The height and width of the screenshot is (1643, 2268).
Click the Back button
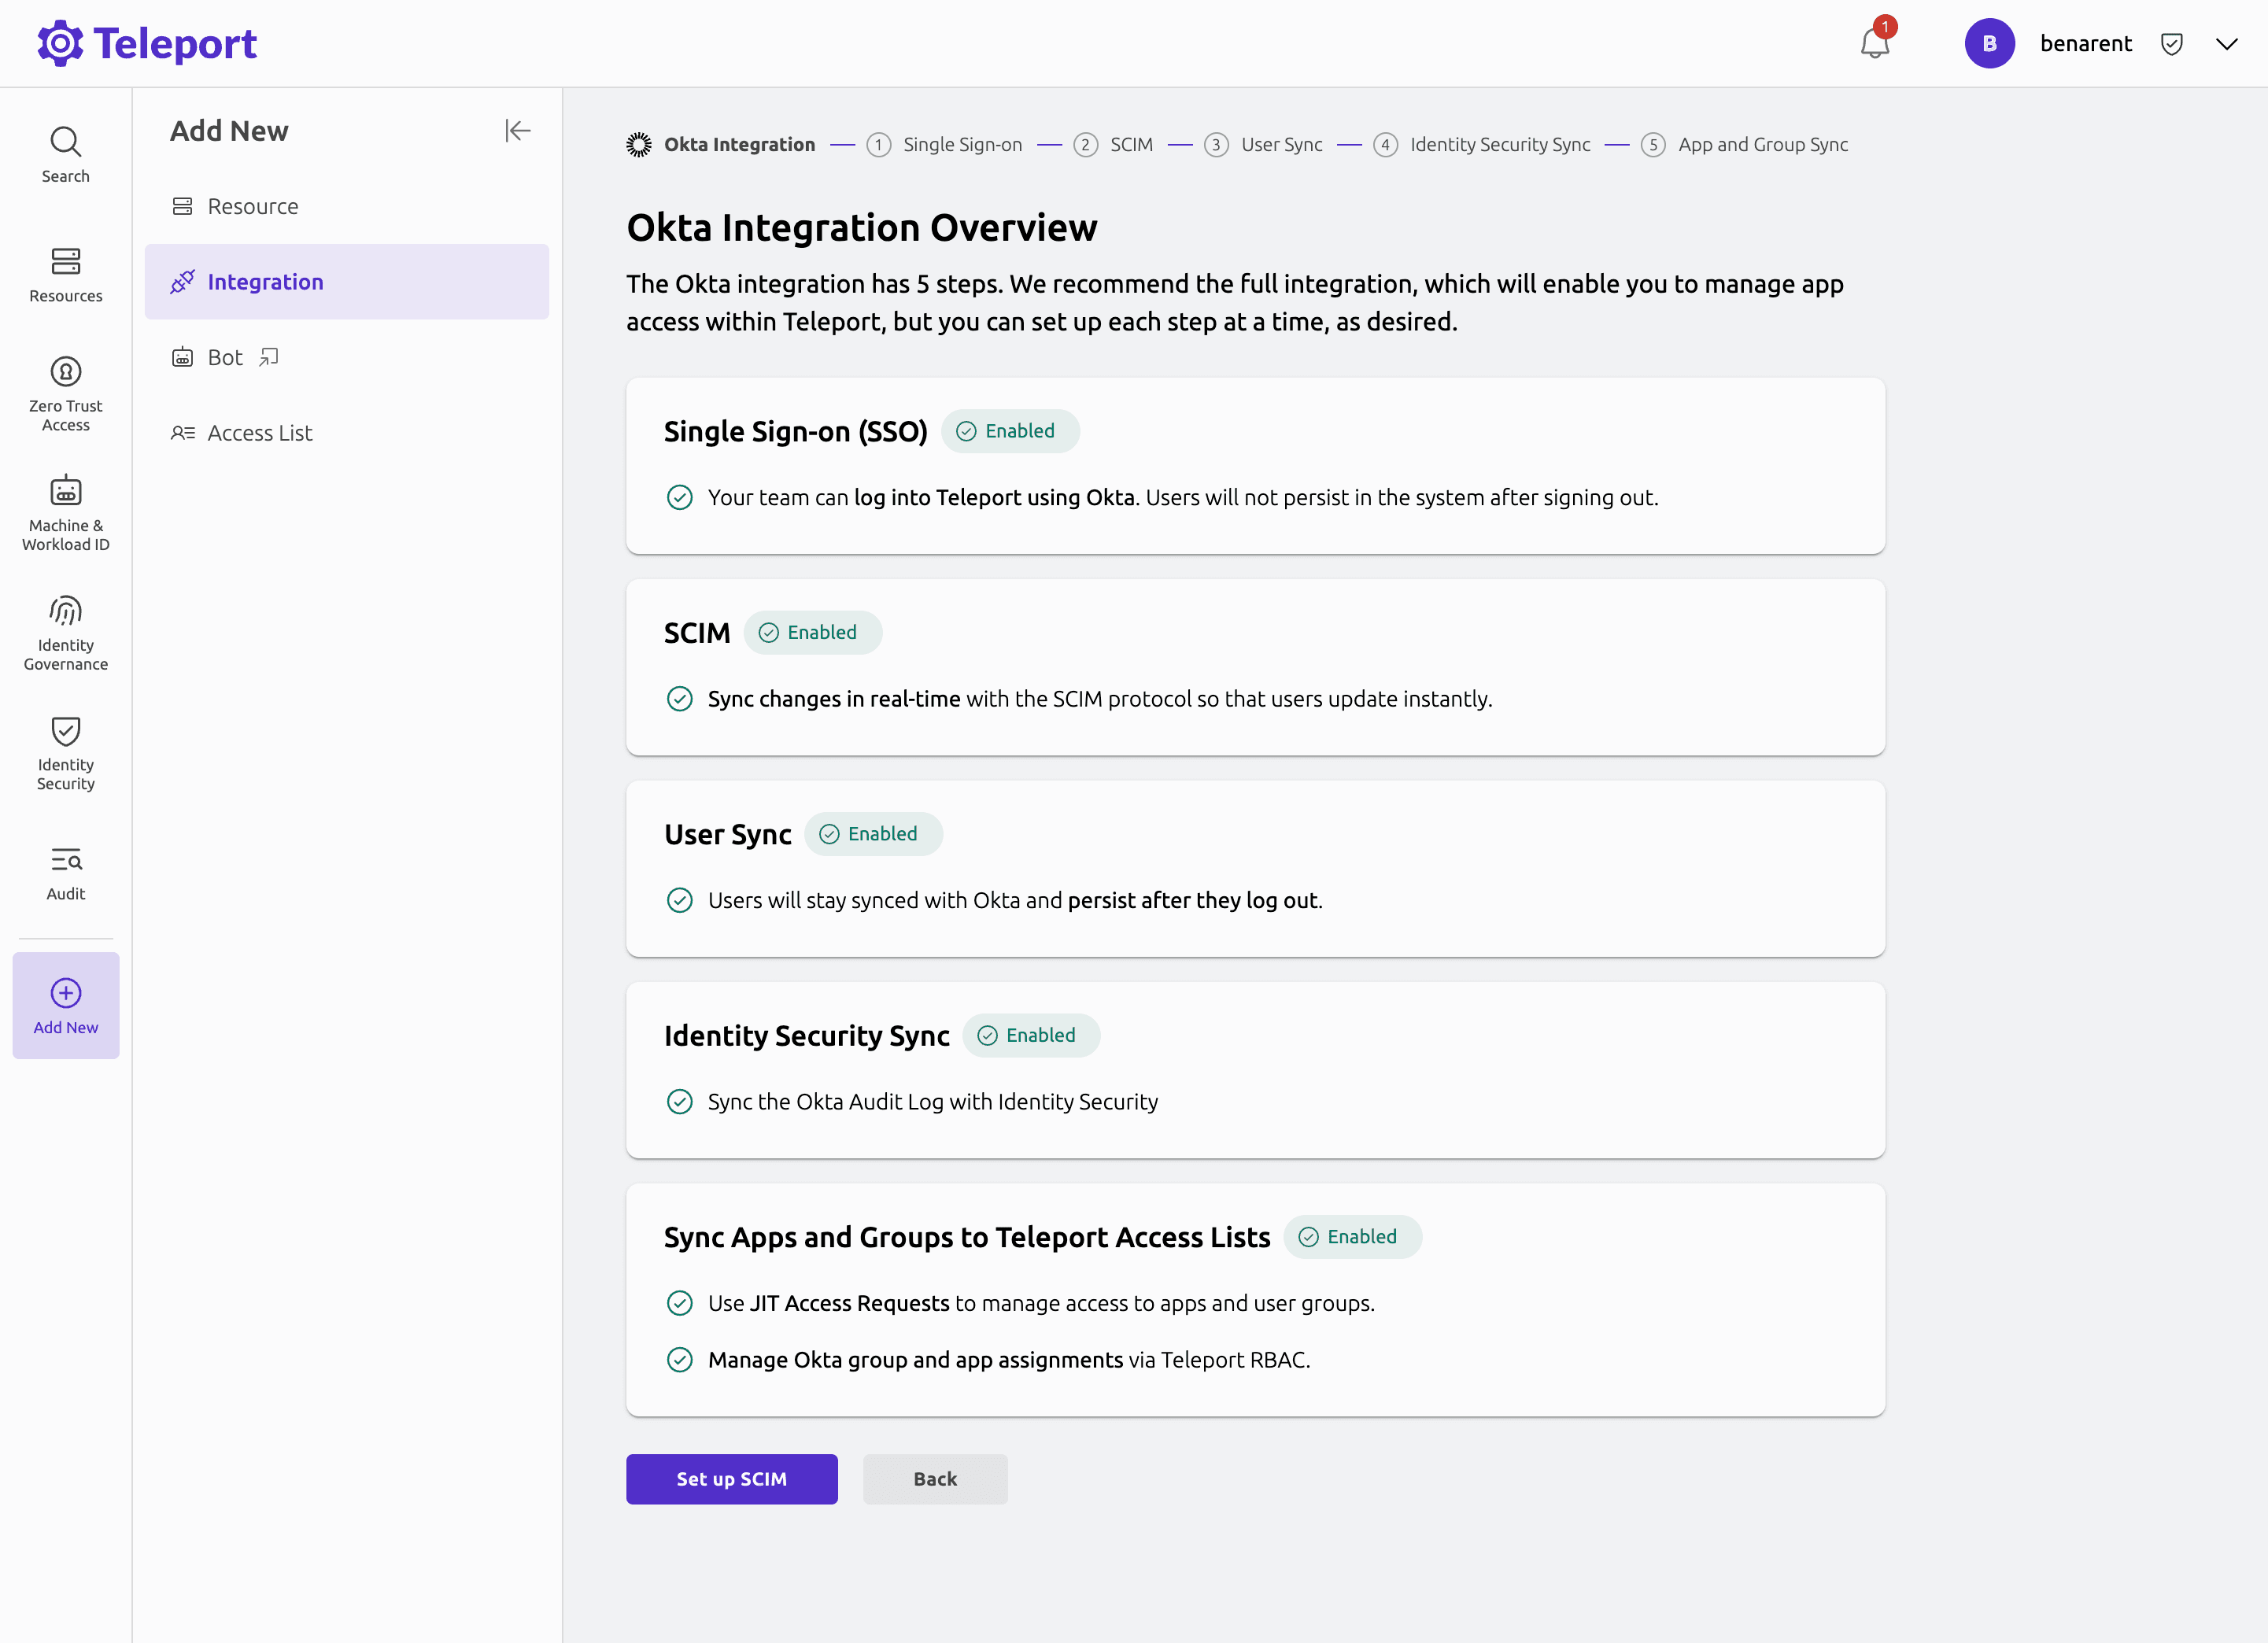pyautogui.click(x=934, y=1479)
